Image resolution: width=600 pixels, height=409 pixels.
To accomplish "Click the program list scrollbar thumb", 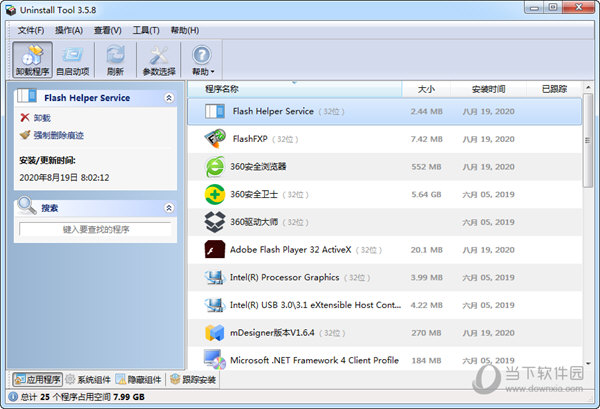I will tap(588, 142).
